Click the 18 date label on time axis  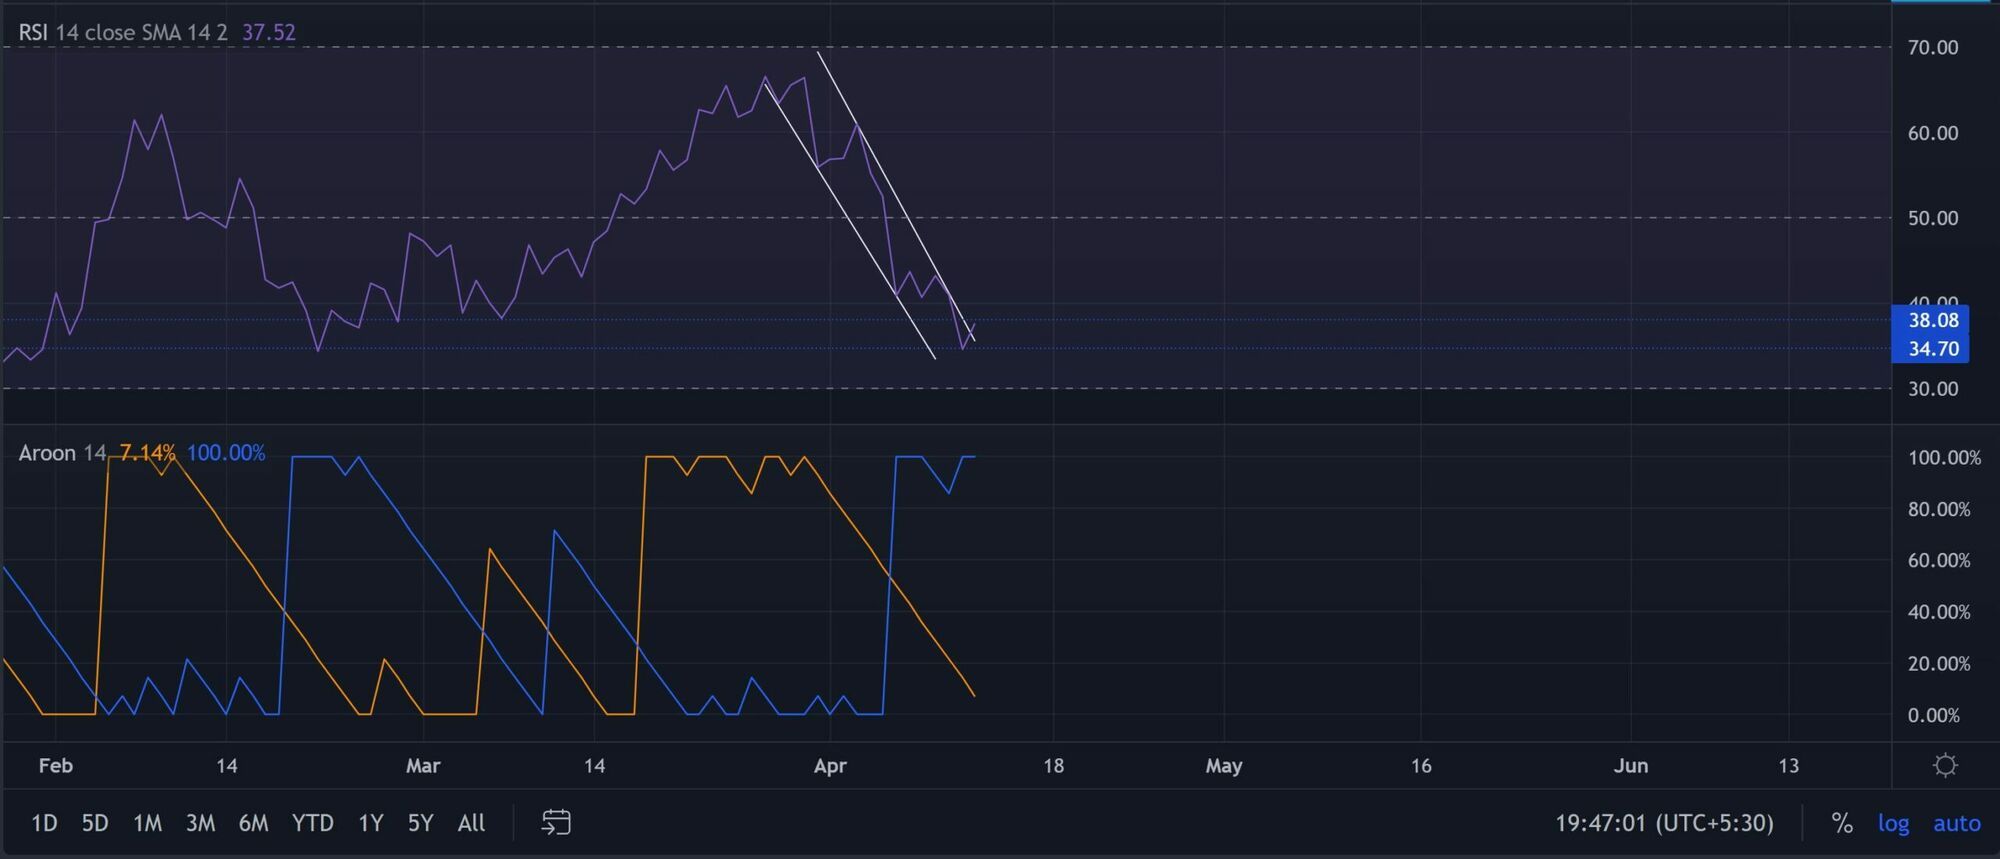[1053, 766]
